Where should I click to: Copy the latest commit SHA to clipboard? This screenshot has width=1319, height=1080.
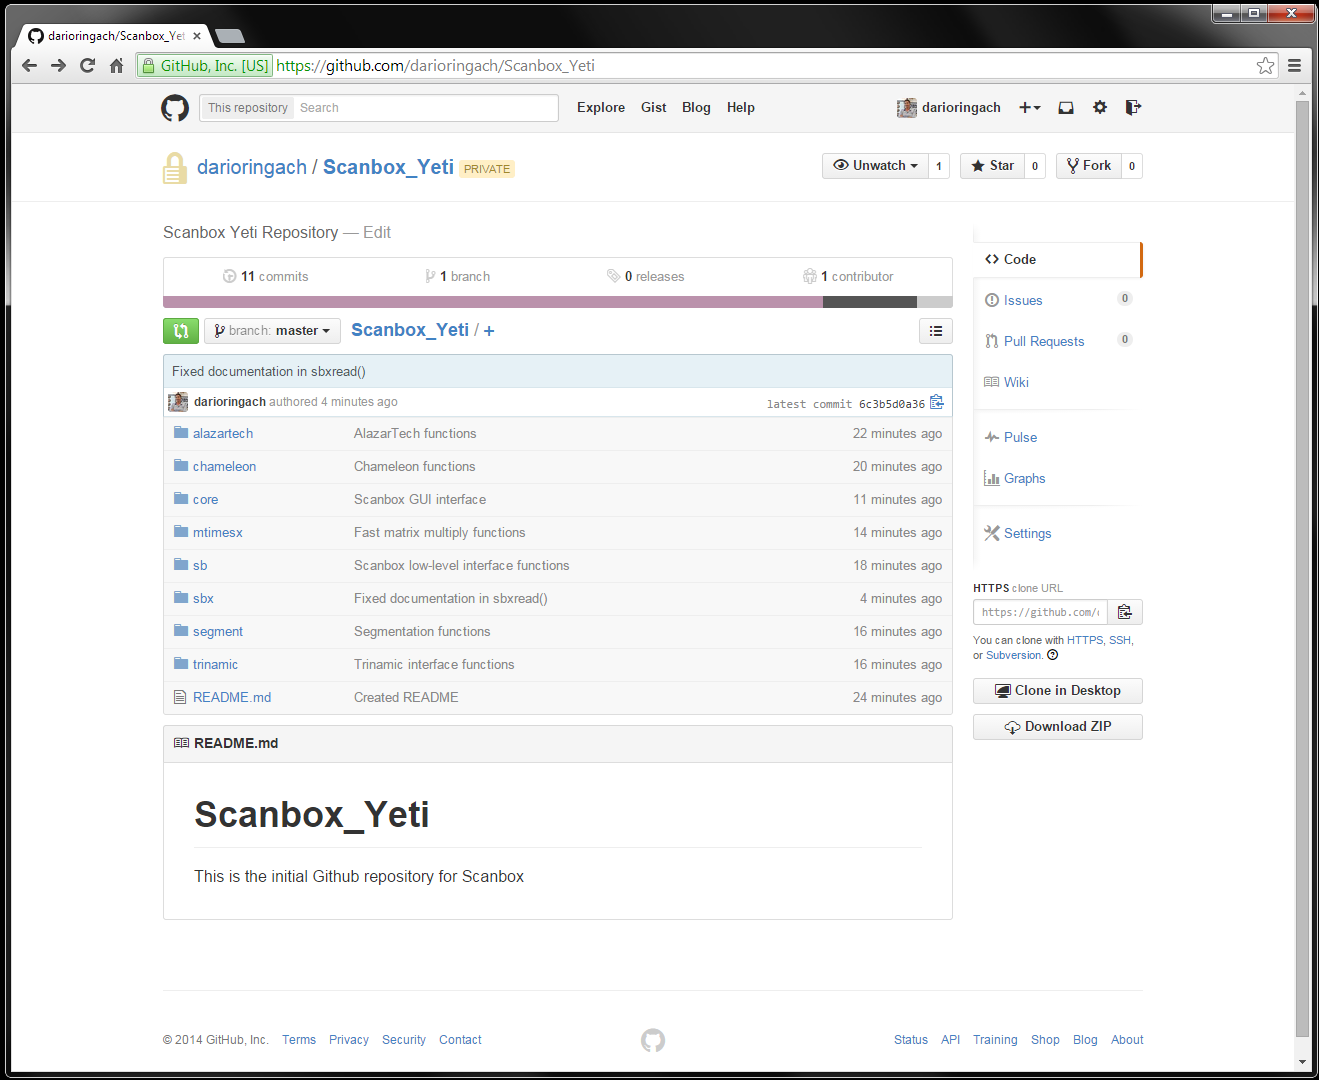937,403
